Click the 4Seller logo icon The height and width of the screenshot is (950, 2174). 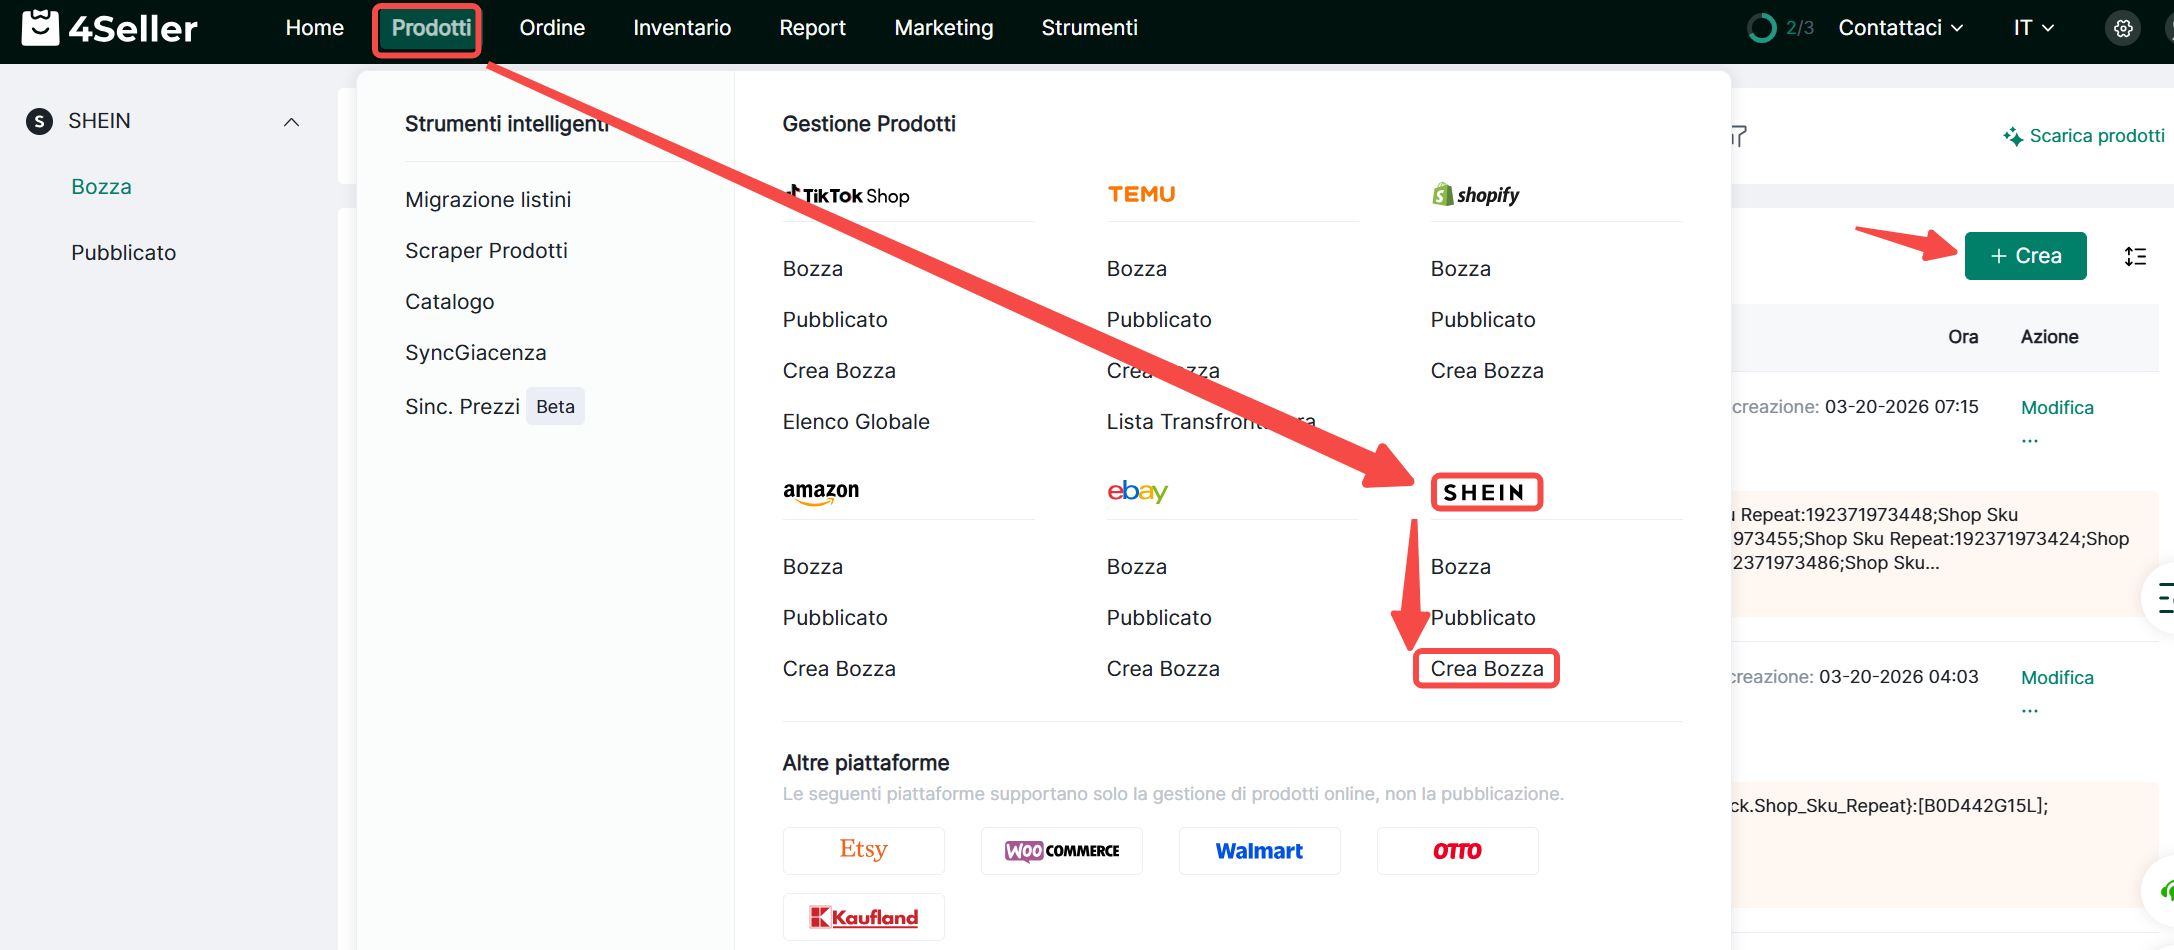point(41,28)
